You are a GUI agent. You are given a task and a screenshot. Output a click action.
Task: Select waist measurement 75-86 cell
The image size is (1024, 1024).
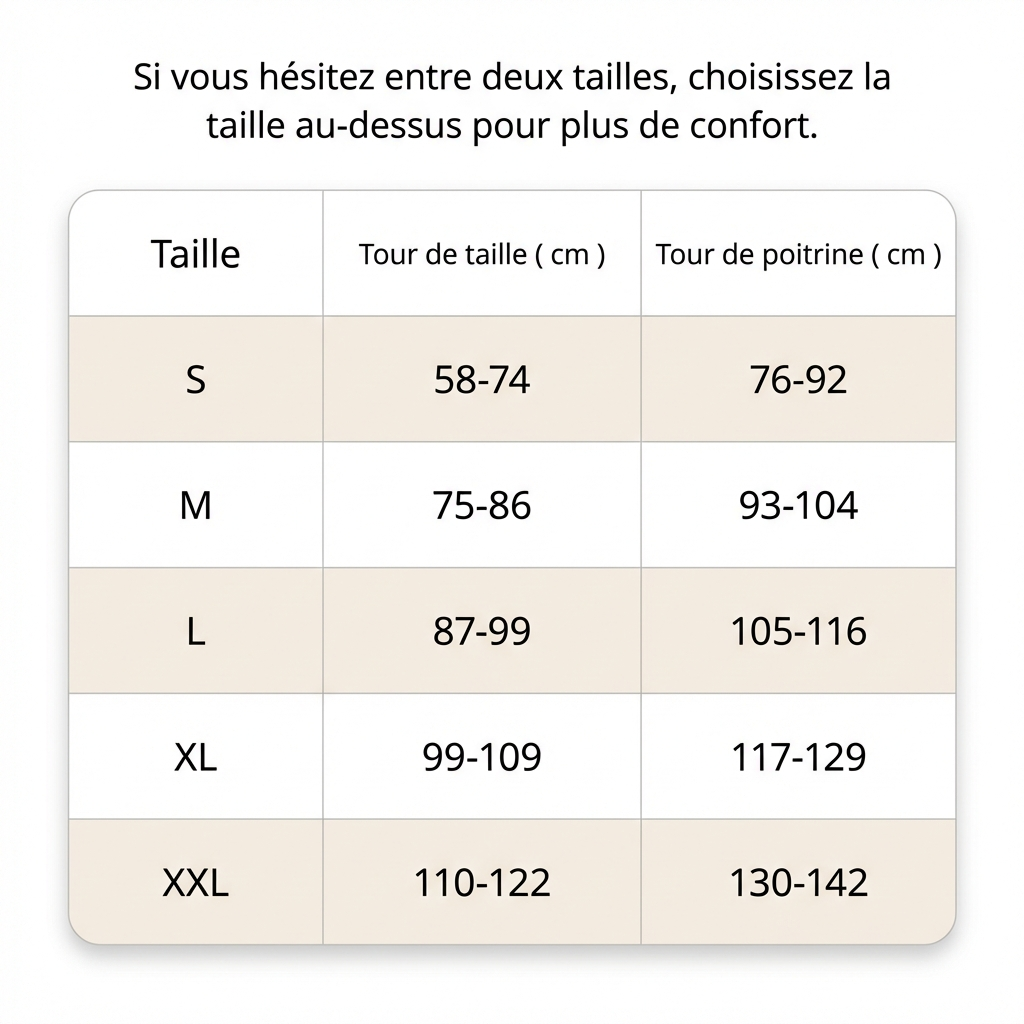pos(482,506)
